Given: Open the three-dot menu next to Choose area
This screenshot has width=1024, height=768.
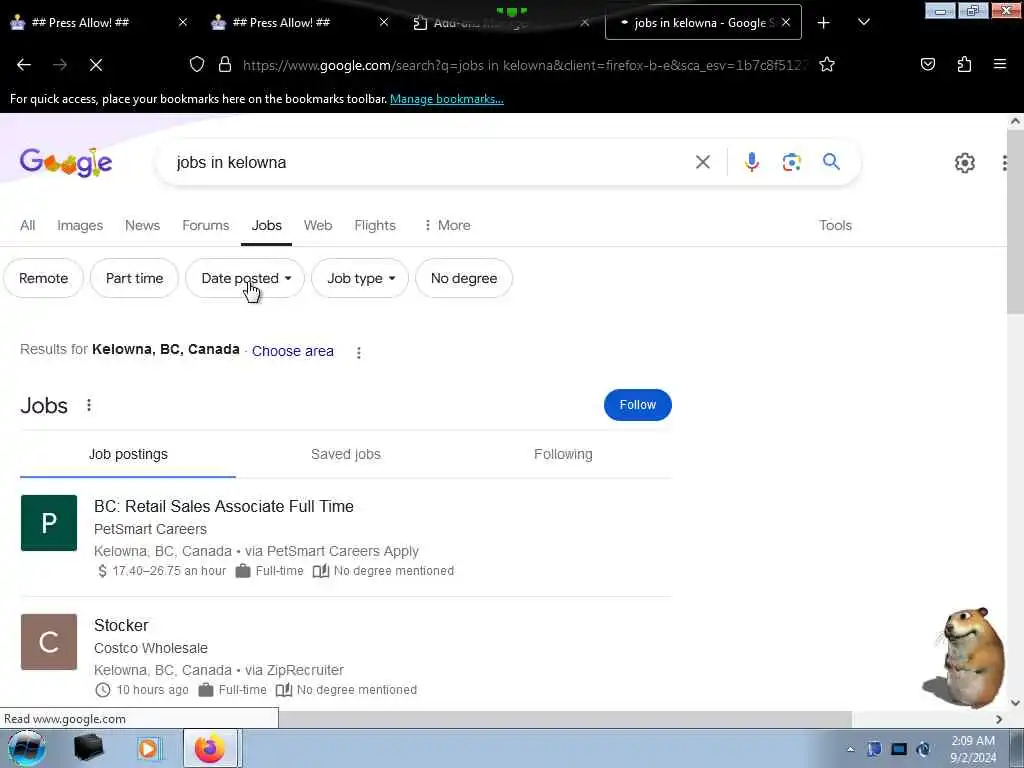Looking at the screenshot, I should tap(359, 353).
